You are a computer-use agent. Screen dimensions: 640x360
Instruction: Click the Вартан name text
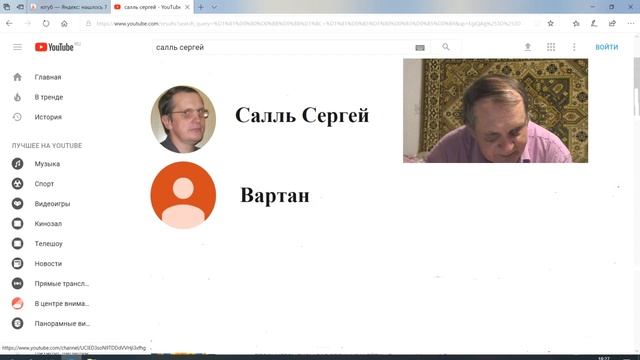[x=275, y=195]
